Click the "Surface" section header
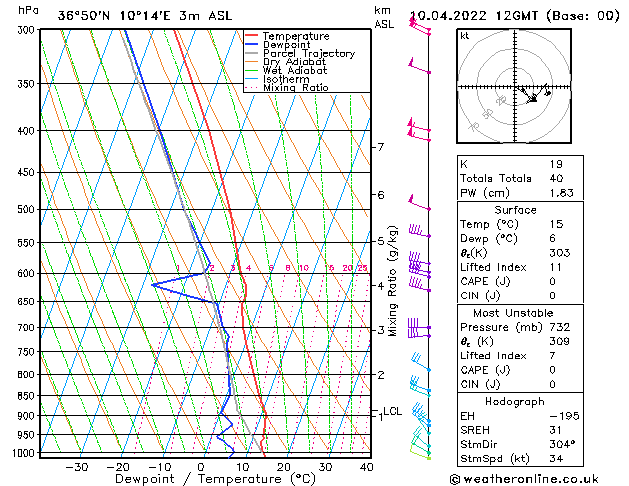 click(x=515, y=210)
